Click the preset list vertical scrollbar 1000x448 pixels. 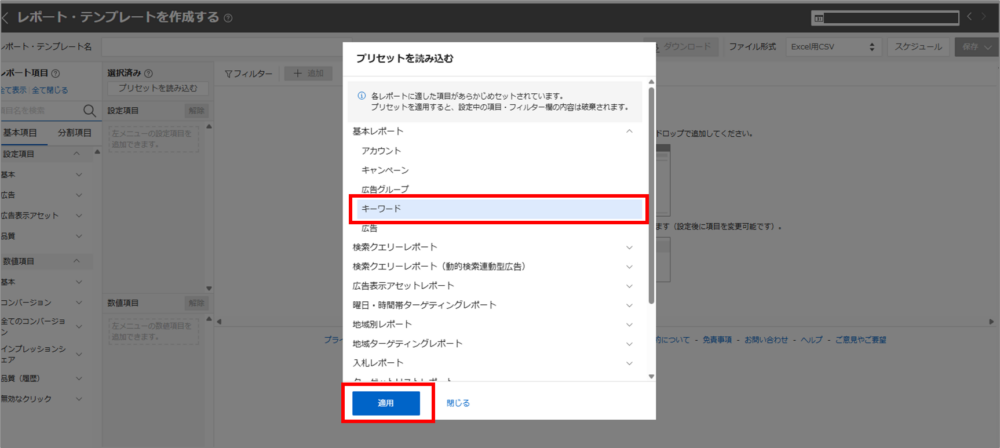point(651,200)
